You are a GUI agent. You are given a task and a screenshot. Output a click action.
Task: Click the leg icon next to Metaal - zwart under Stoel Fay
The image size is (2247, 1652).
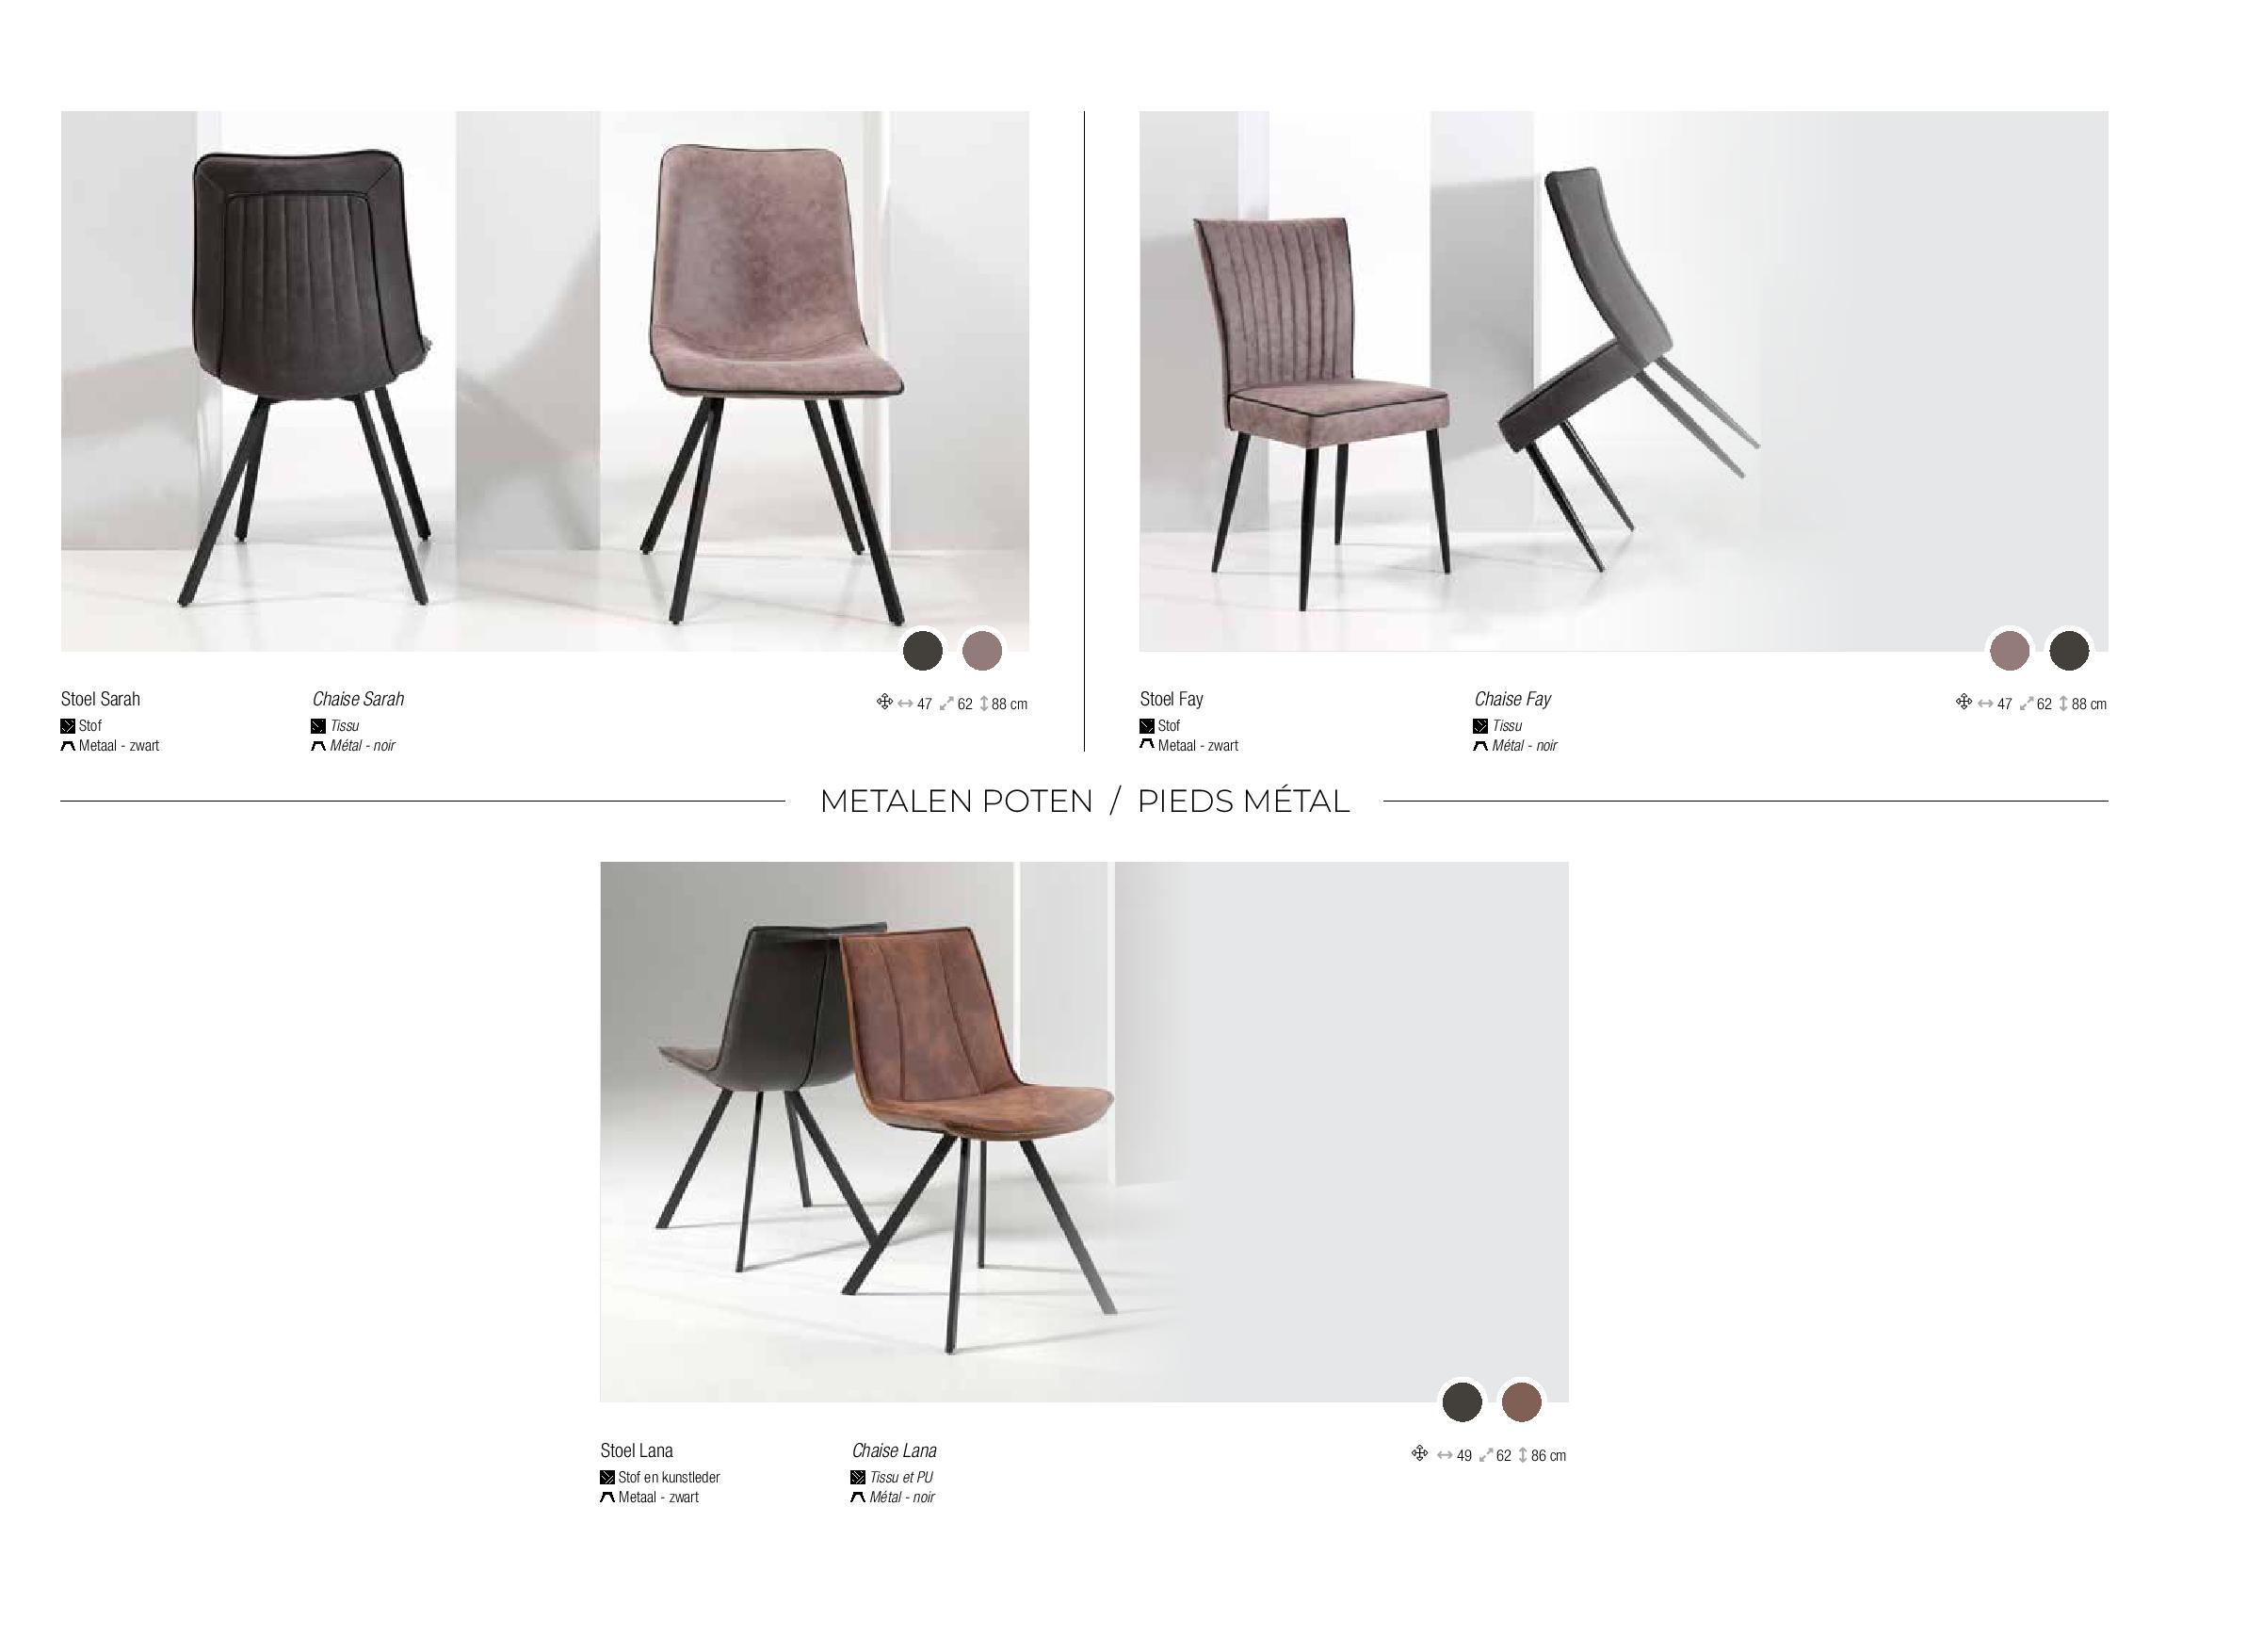pos(1147,745)
